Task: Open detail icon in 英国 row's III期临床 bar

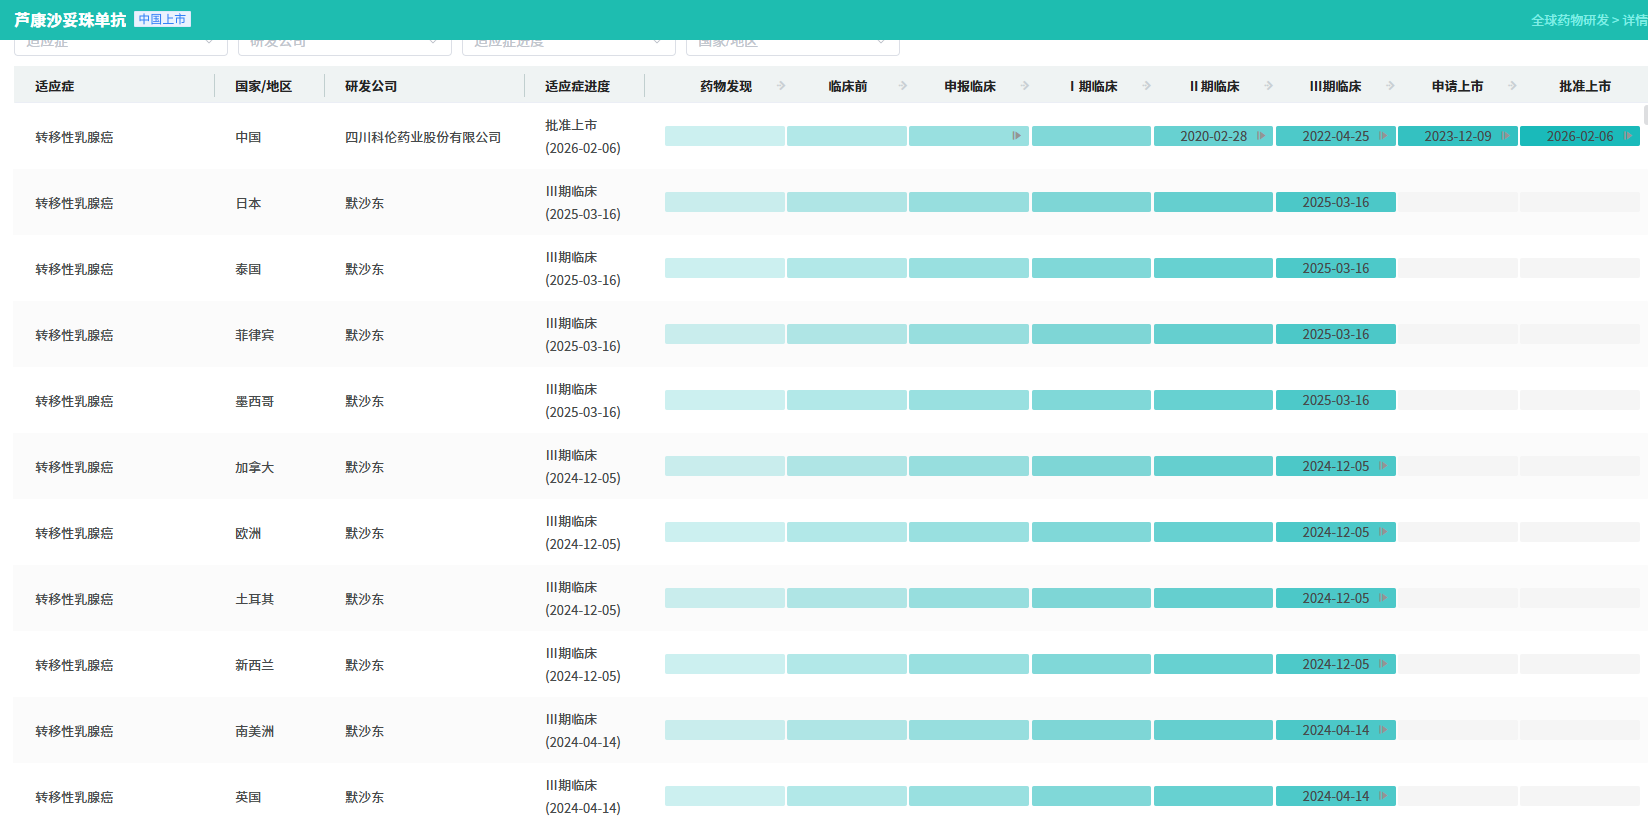Action: [x=1383, y=796]
